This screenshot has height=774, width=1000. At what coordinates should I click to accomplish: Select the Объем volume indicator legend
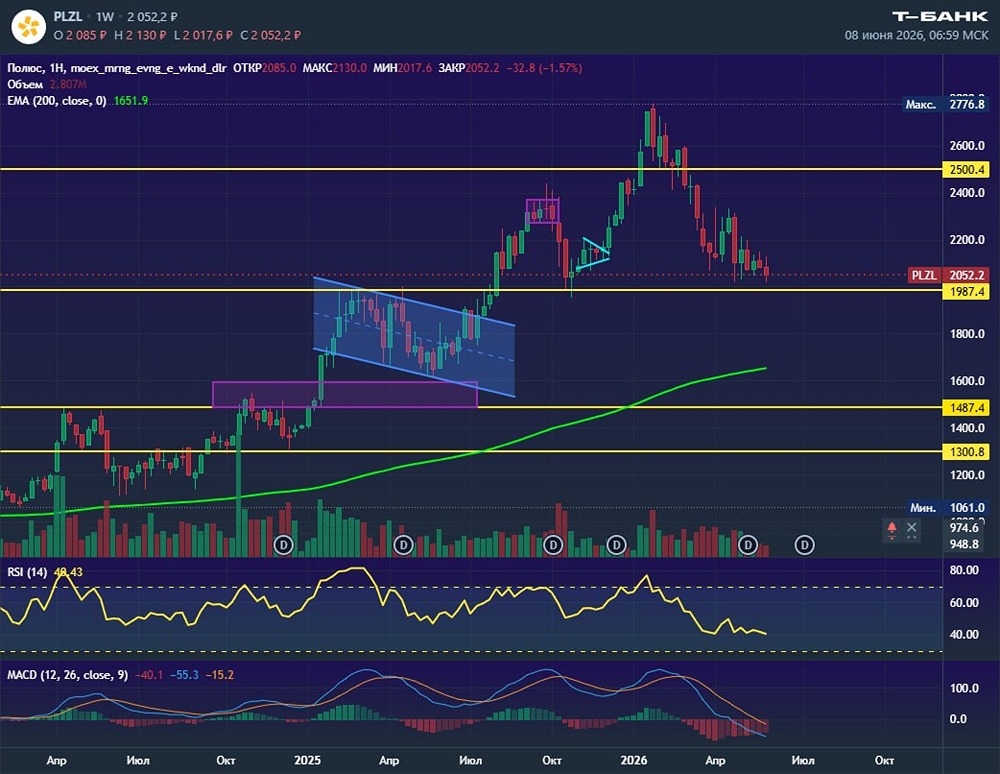[25, 84]
